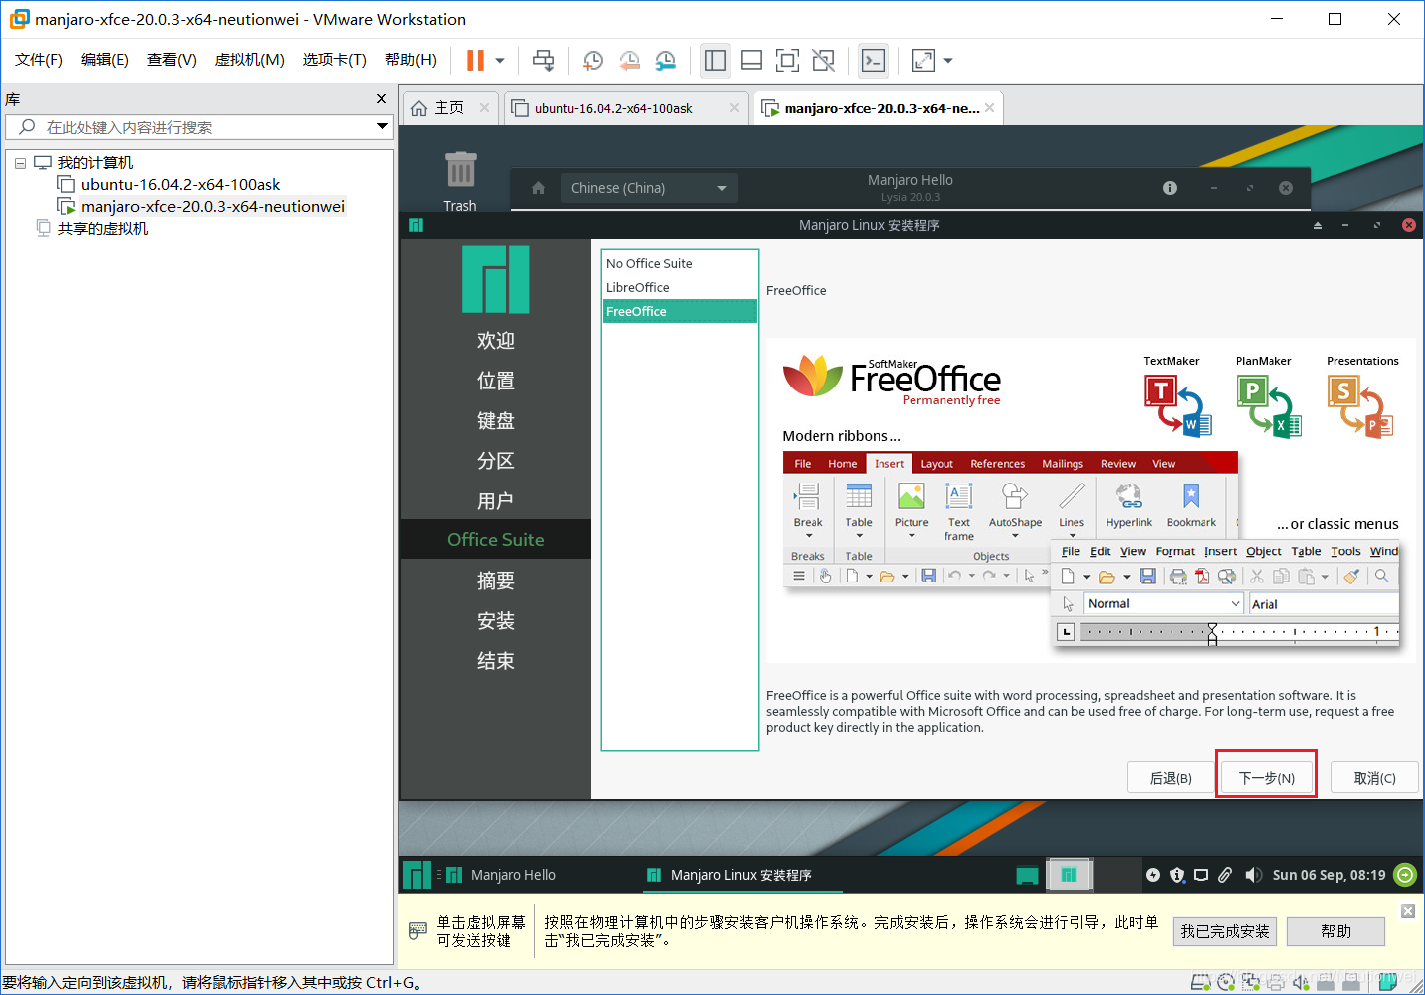Image resolution: width=1425 pixels, height=995 pixels.
Task: Click the library search input field
Action: pyautogui.click(x=190, y=127)
